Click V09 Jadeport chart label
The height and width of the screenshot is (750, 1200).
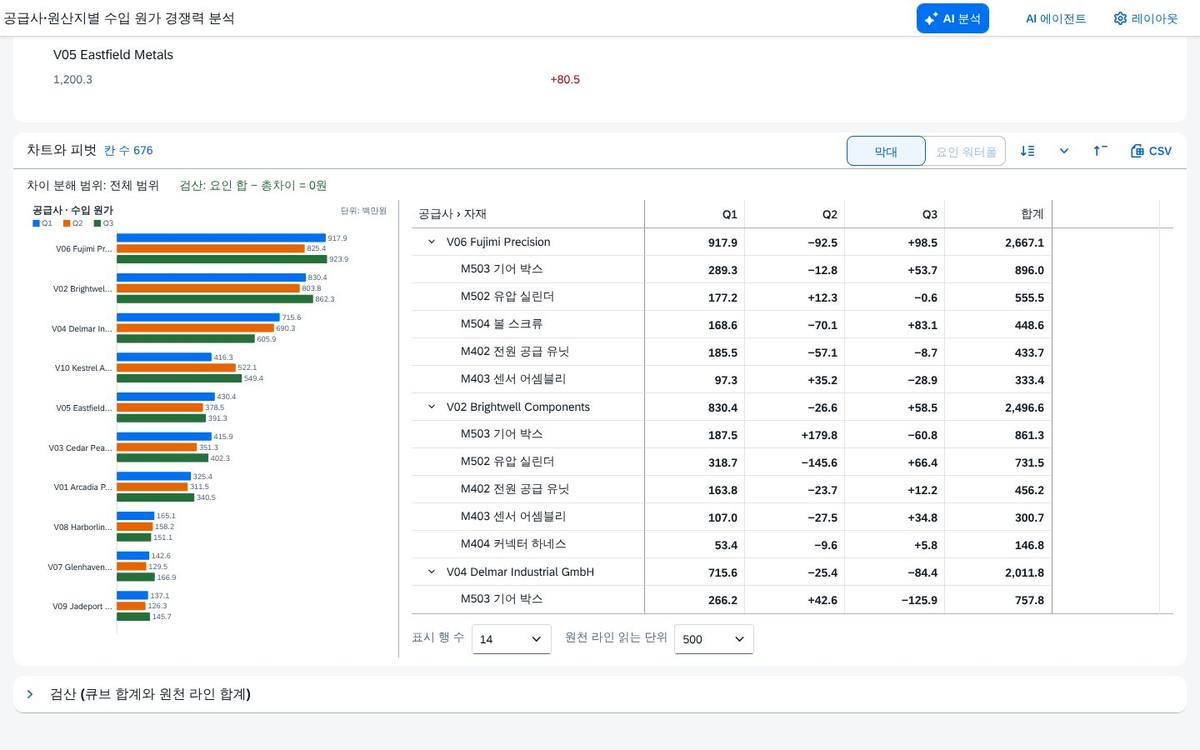point(82,606)
